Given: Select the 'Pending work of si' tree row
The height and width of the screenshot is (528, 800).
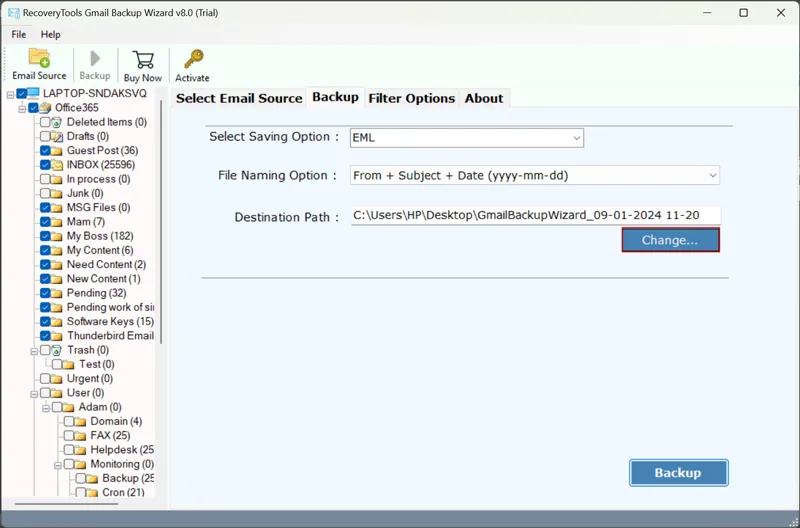Looking at the screenshot, I should pyautogui.click(x=110, y=307).
